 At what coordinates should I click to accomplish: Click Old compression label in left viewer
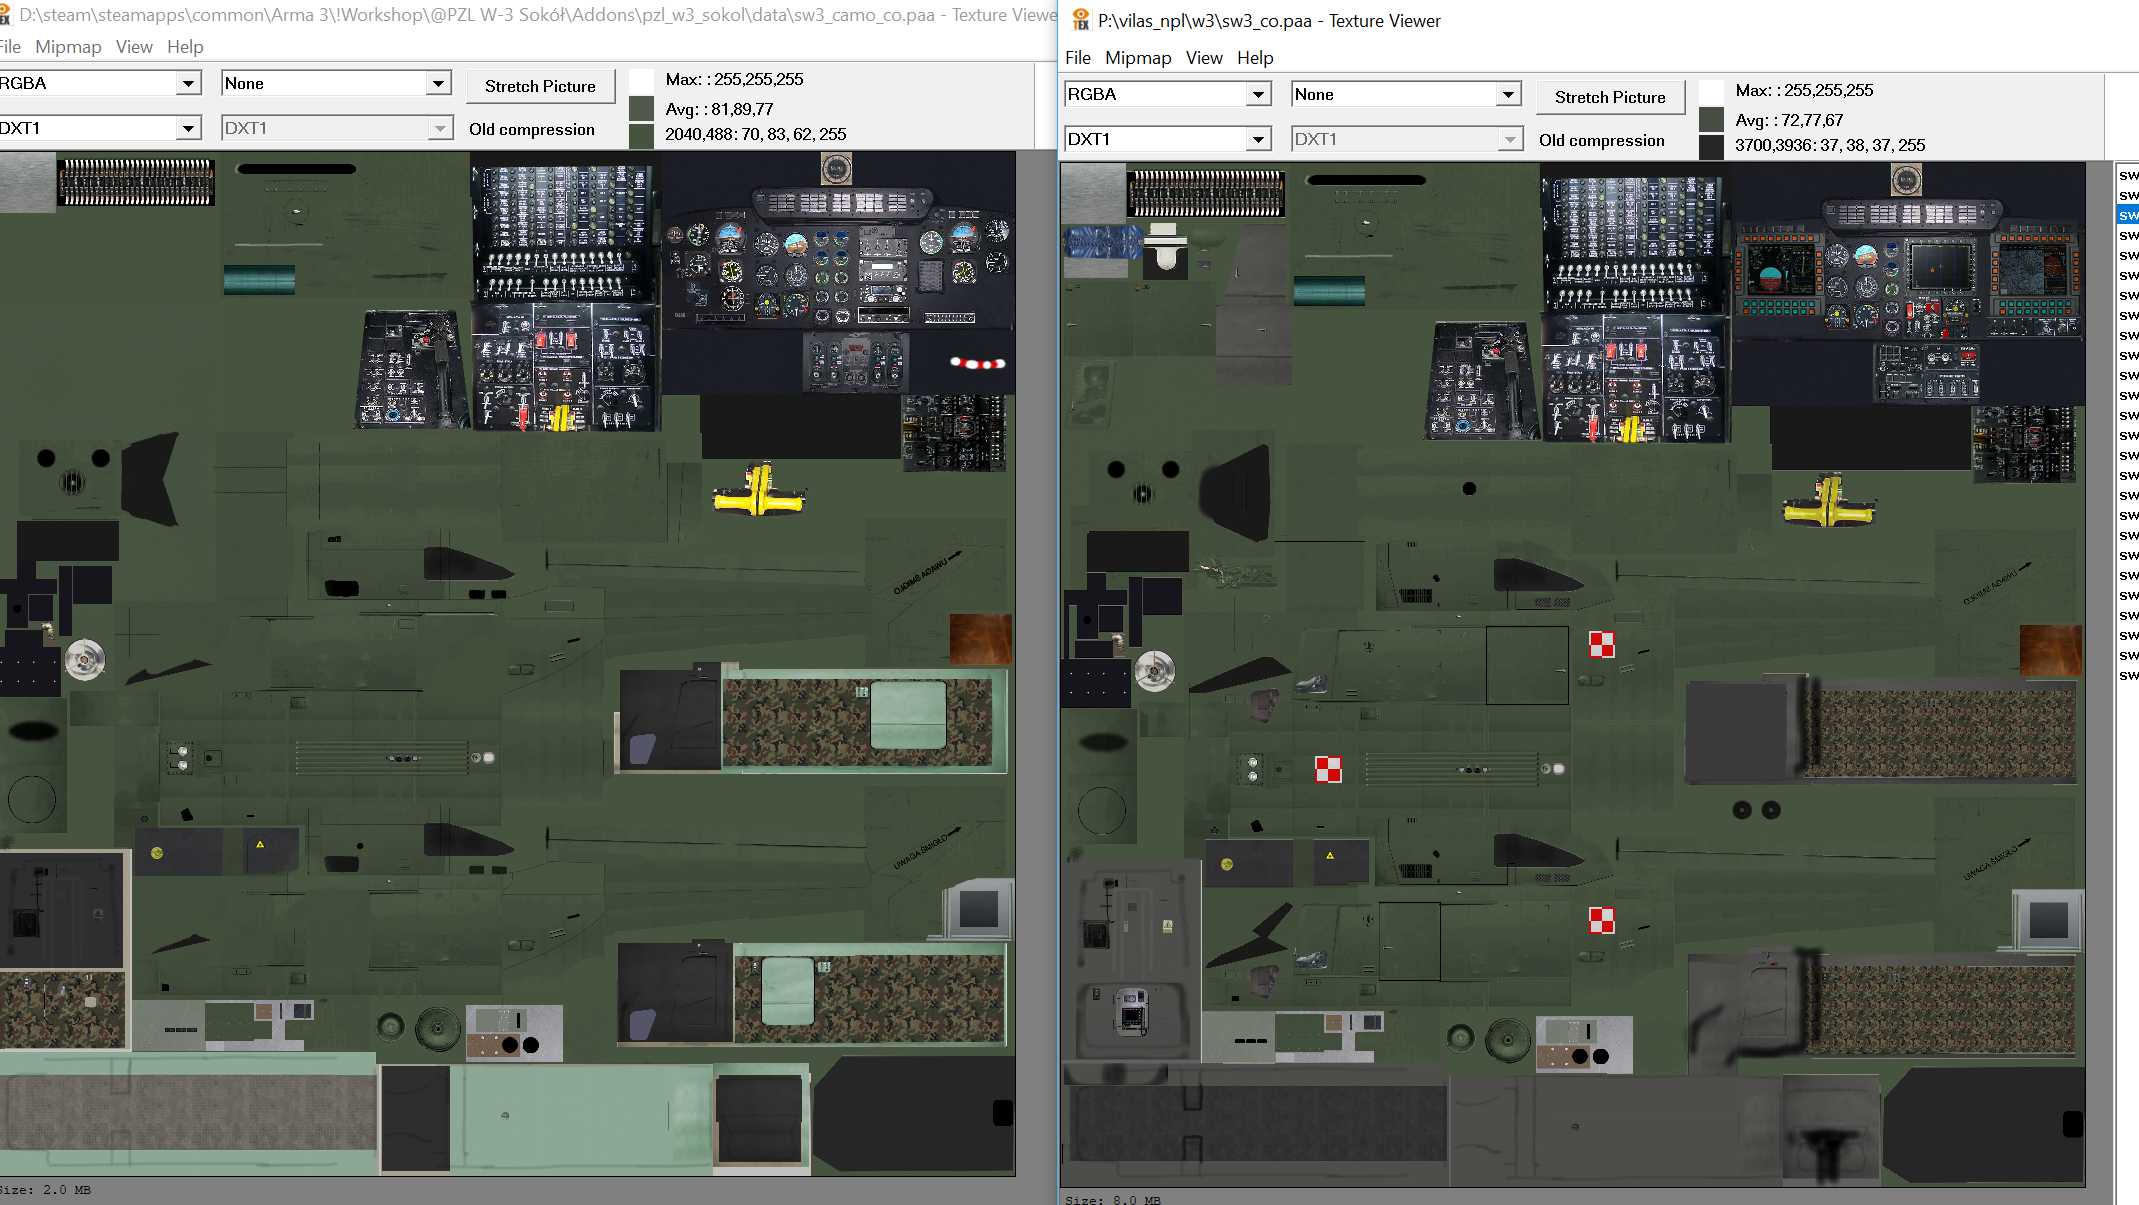(531, 129)
